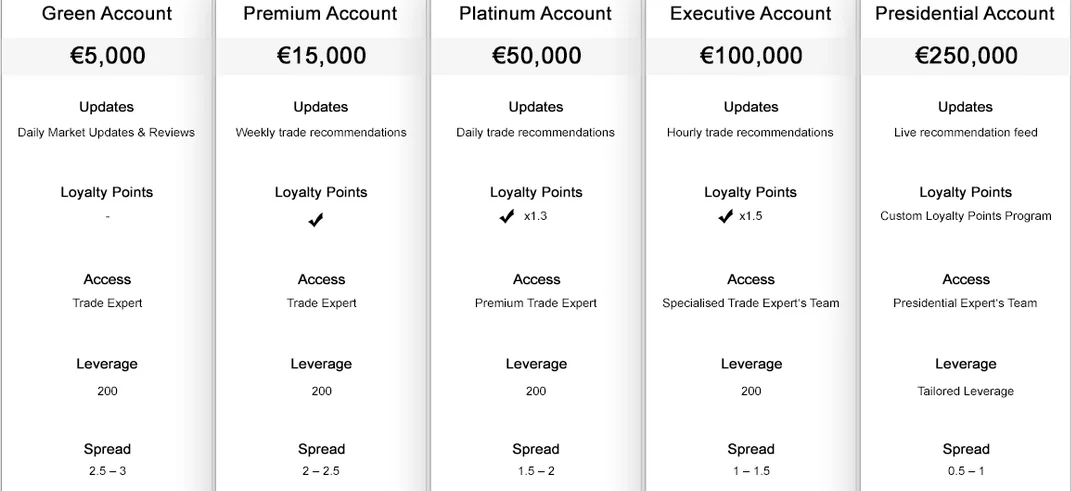
Task: Click the Premium Account loyalty checkmark
Action: [x=316, y=220]
